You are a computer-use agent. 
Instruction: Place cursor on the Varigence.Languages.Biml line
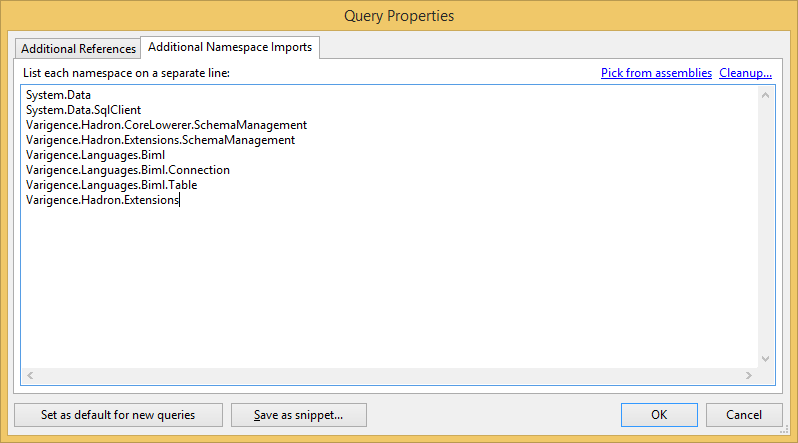(x=95, y=155)
